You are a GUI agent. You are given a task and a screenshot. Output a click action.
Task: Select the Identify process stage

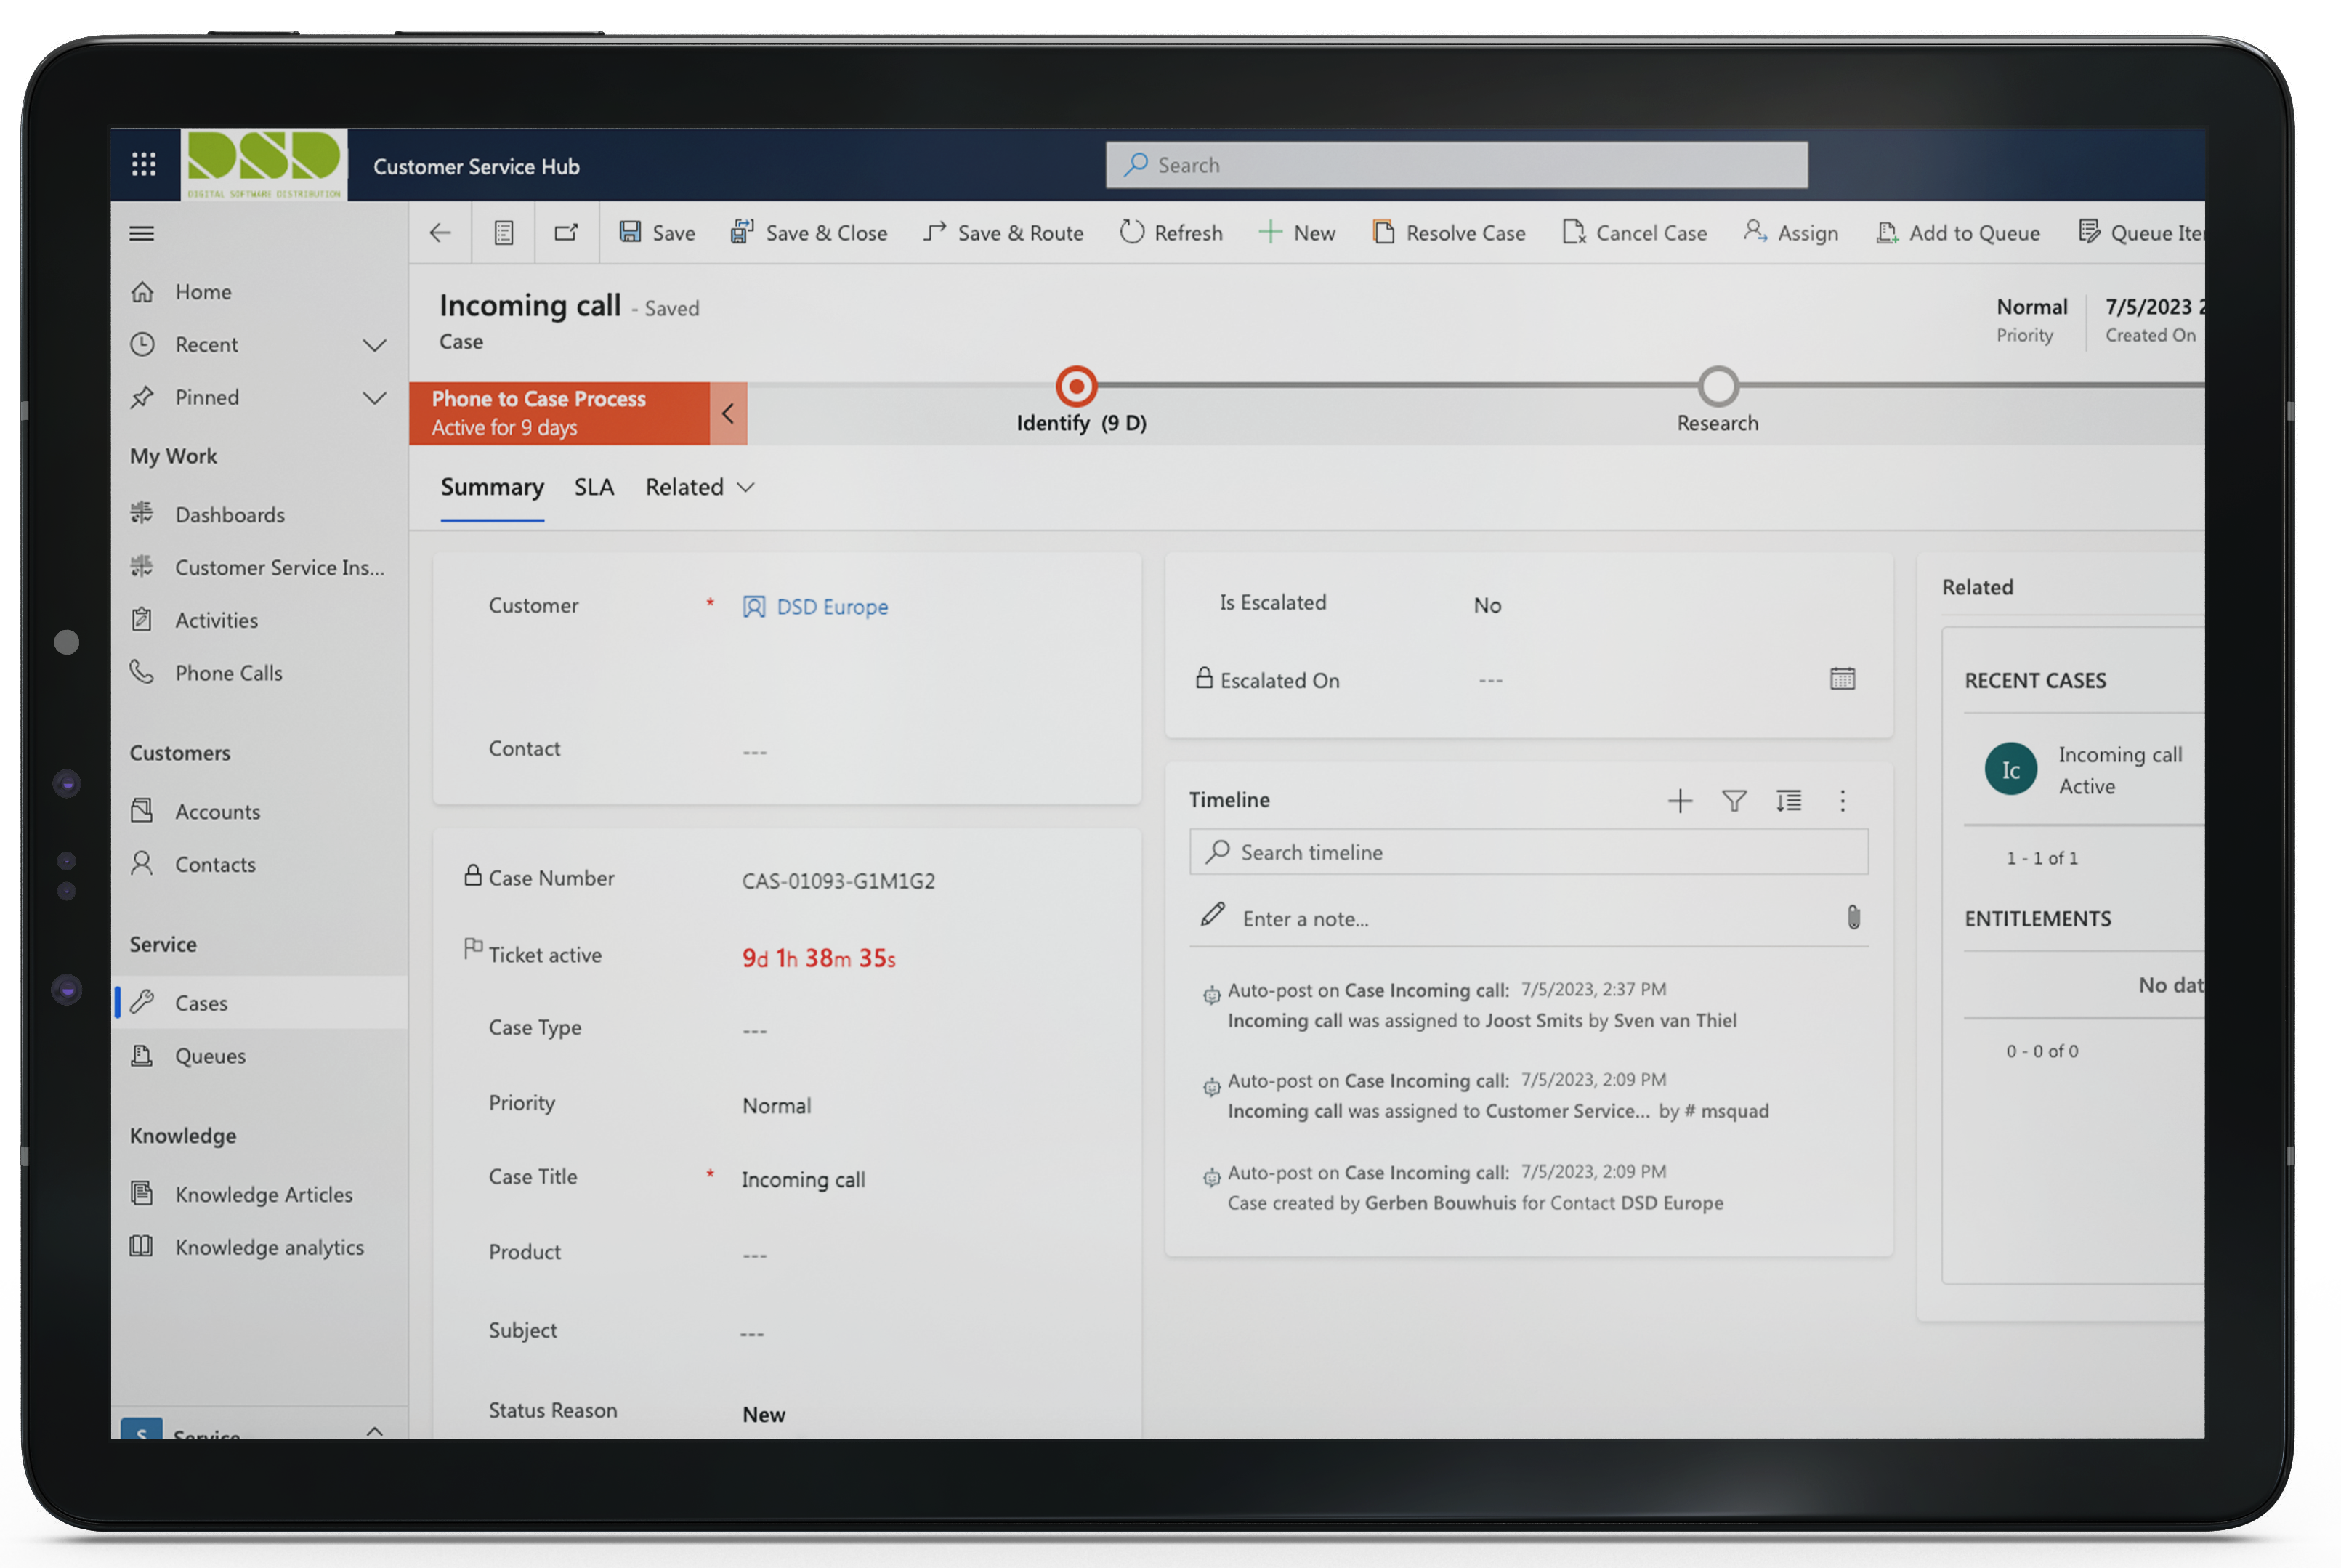(x=1077, y=387)
